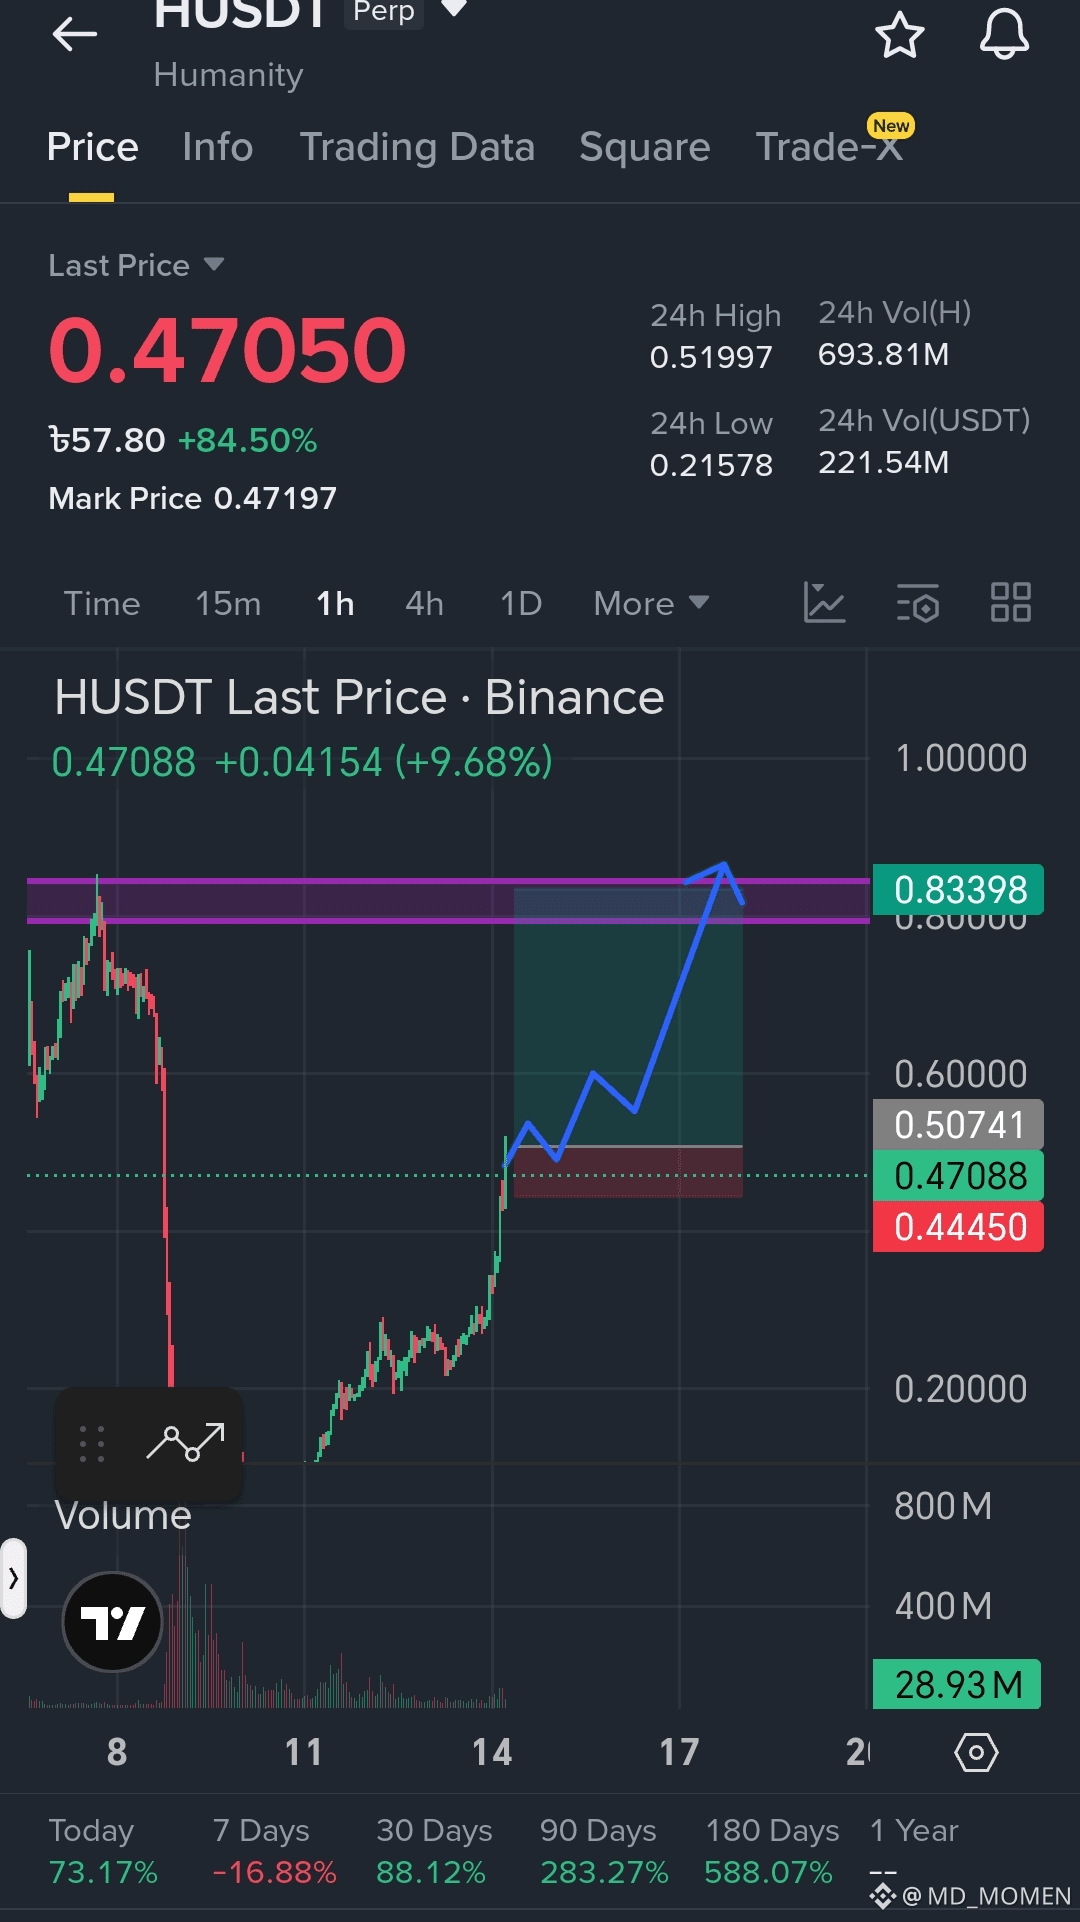
Task: Tap the HUSDT Last Price Binance chart title
Action: pyautogui.click(x=359, y=697)
